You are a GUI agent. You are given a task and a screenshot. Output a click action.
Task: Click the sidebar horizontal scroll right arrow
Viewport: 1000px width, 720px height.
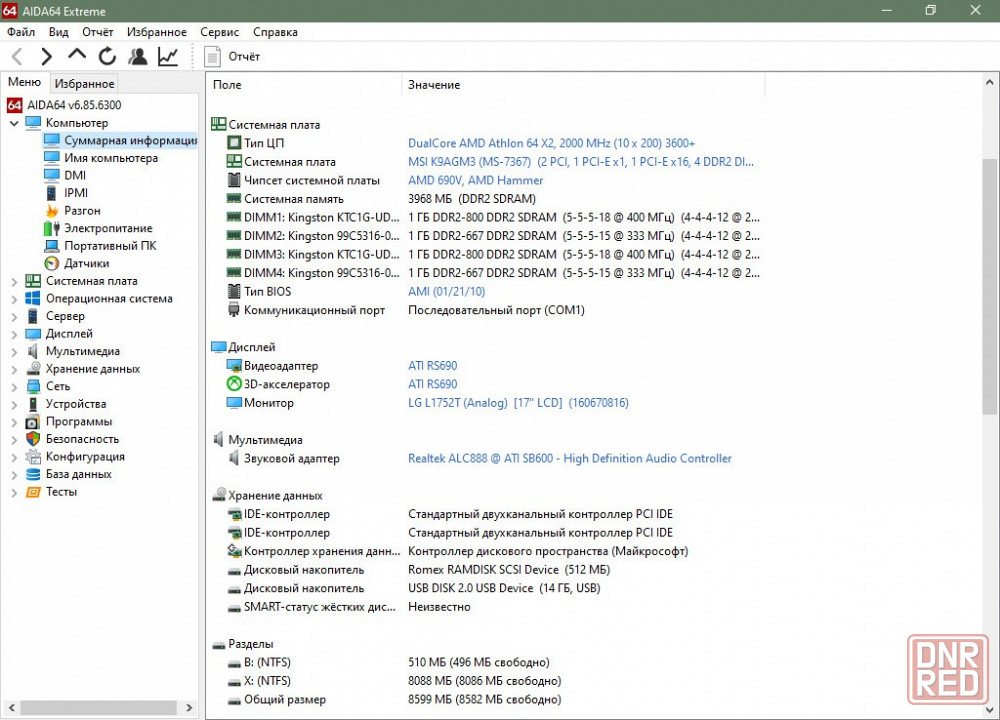[189, 707]
